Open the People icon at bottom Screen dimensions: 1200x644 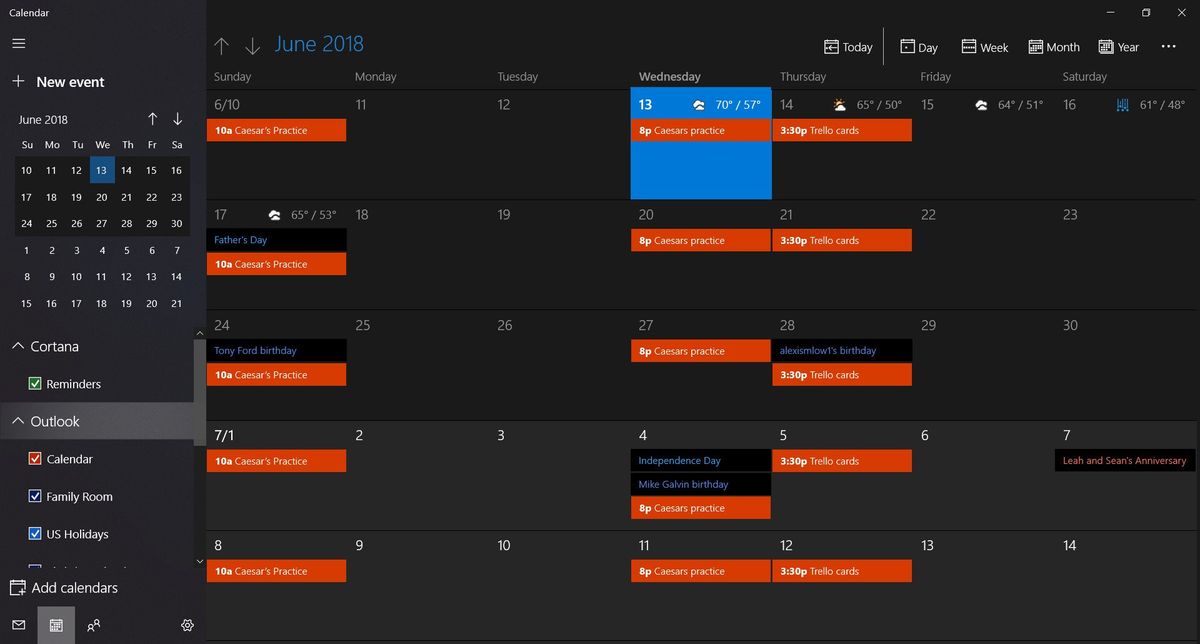93,624
